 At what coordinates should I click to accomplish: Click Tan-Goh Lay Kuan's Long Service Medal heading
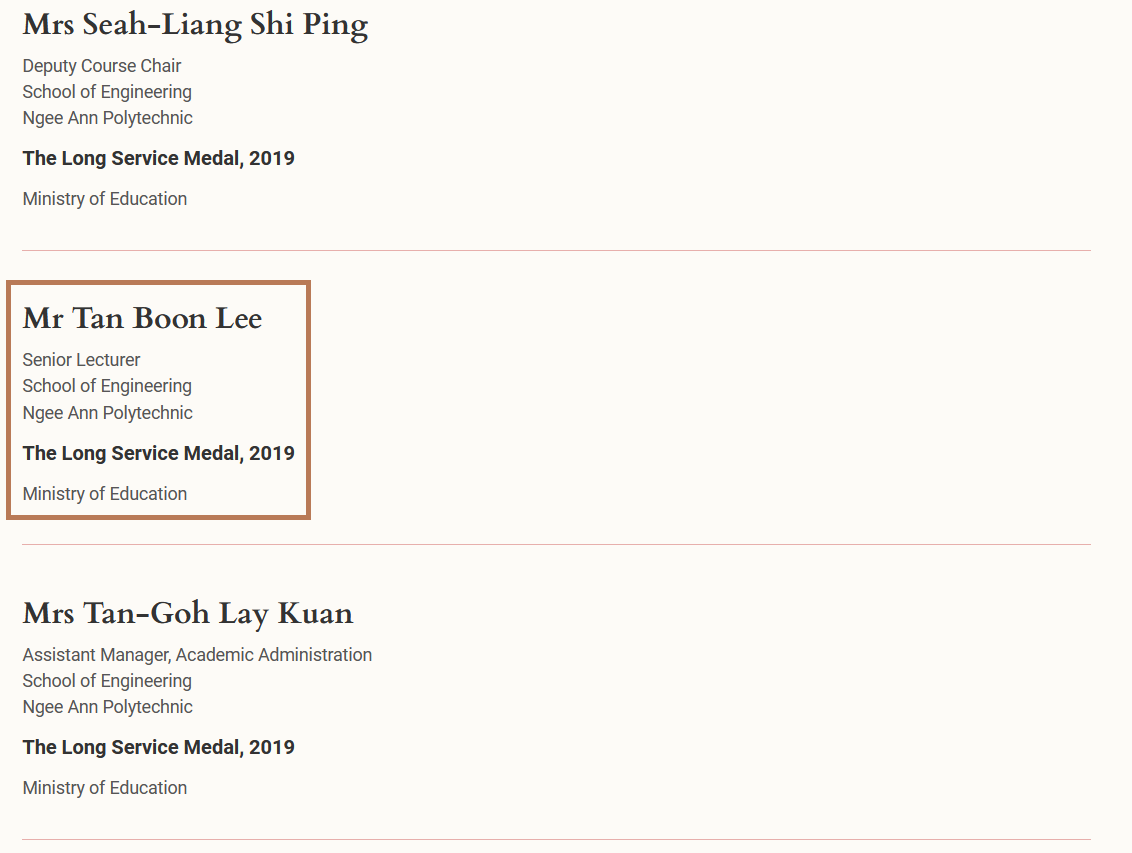point(158,747)
